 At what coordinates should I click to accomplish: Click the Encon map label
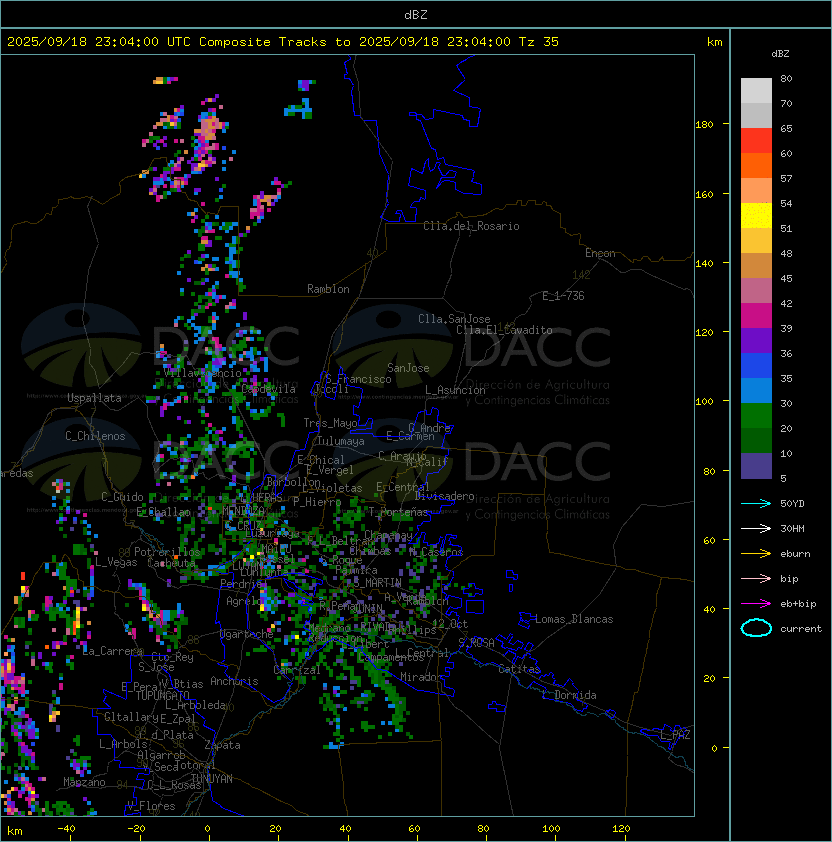pos(600,253)
